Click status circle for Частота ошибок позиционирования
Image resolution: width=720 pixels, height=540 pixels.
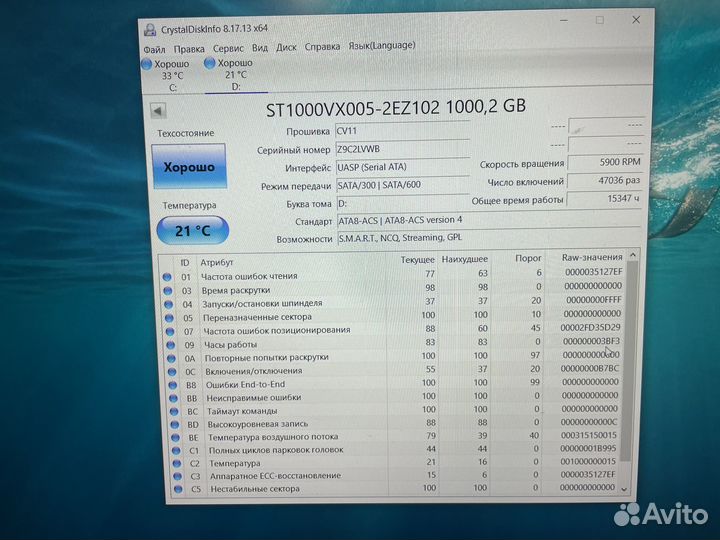click(170, 332)
